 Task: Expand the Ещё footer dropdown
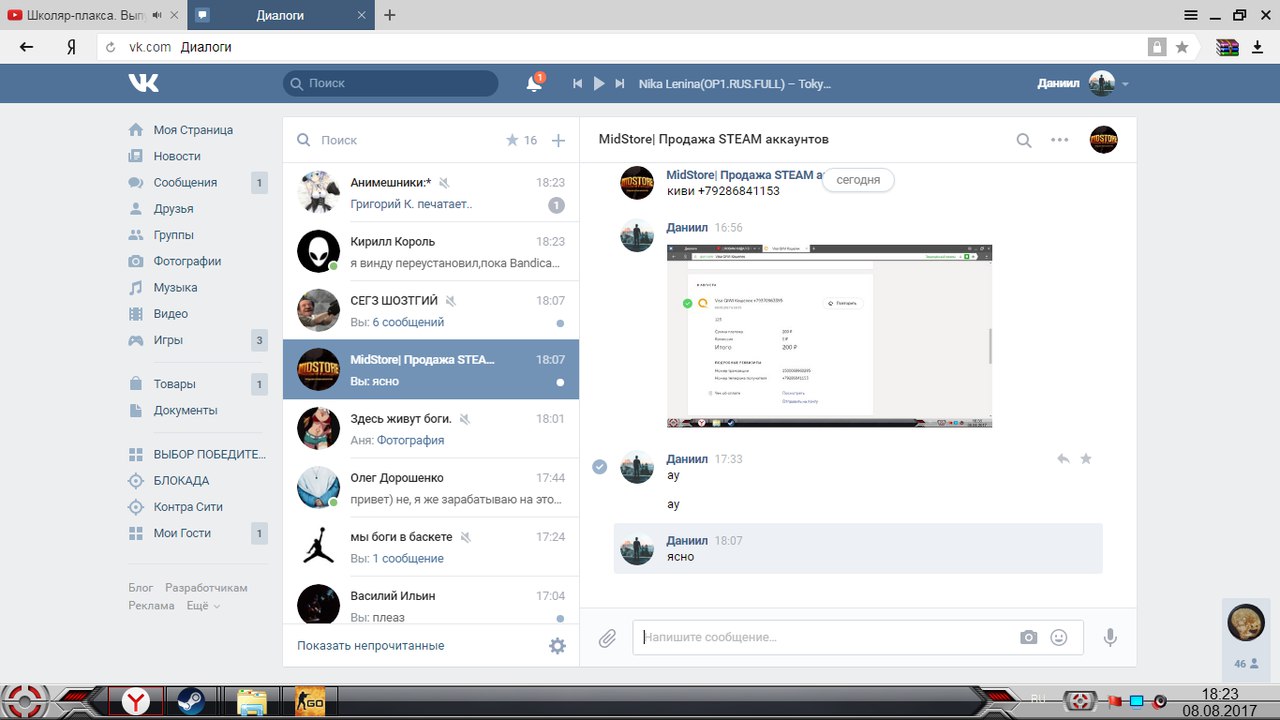pos(203,606)
